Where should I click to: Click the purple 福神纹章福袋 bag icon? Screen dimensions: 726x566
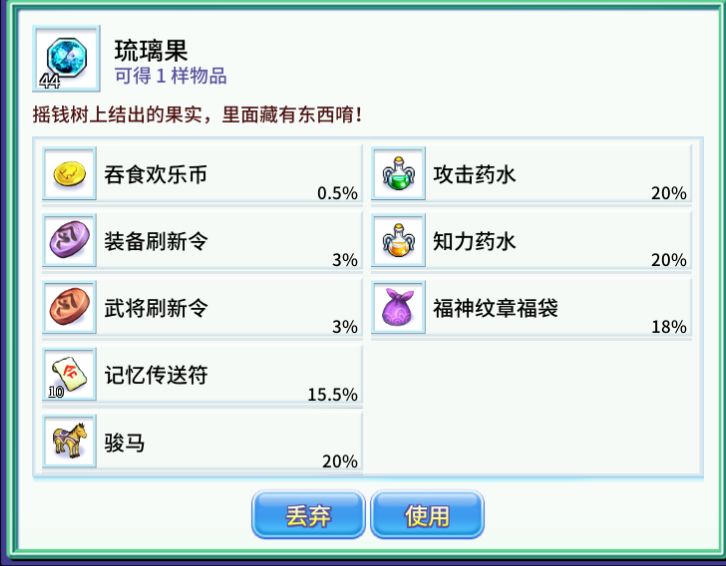pos(399,307)
